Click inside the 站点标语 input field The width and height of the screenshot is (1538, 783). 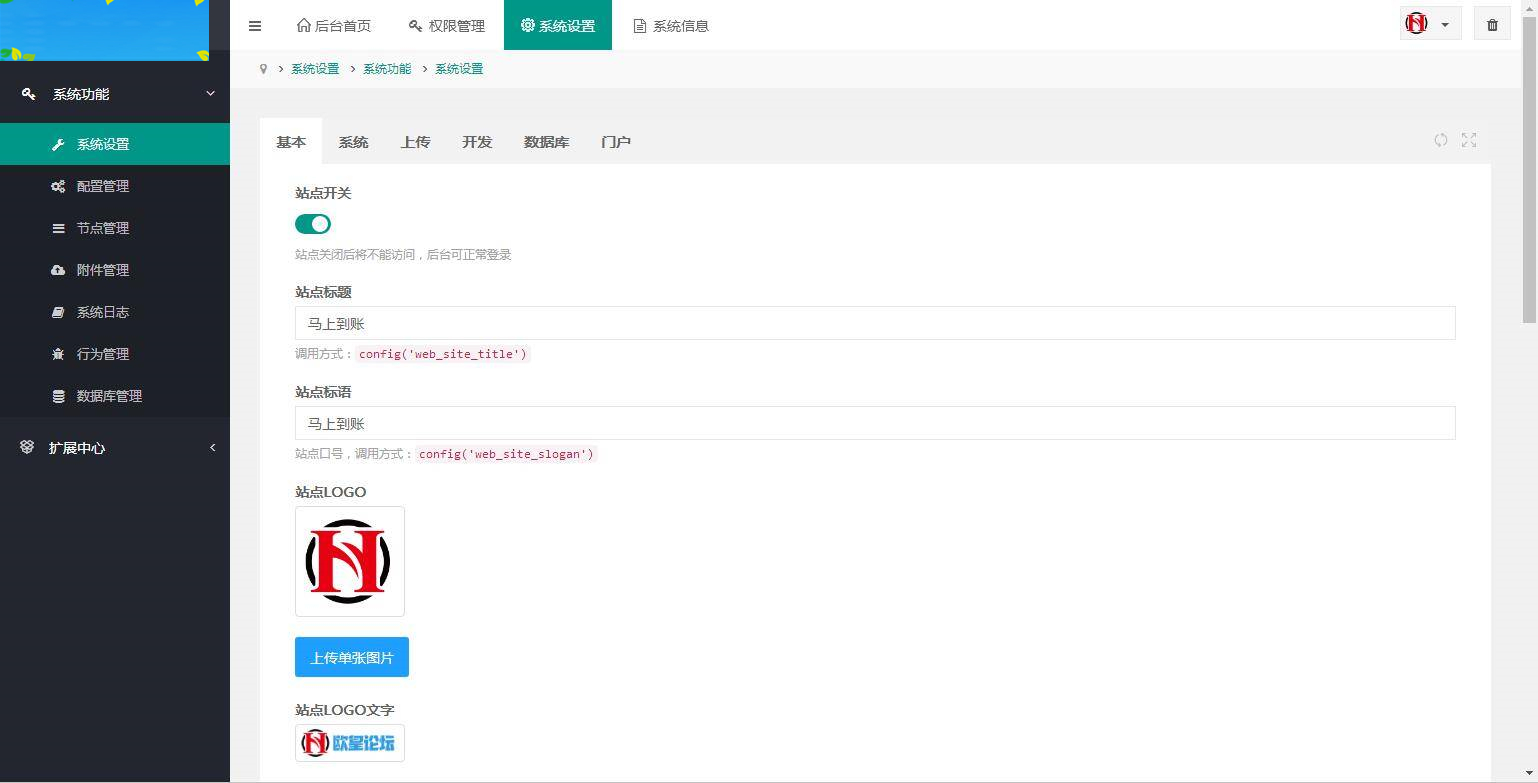pyautogui.click(x=875, y=423)
